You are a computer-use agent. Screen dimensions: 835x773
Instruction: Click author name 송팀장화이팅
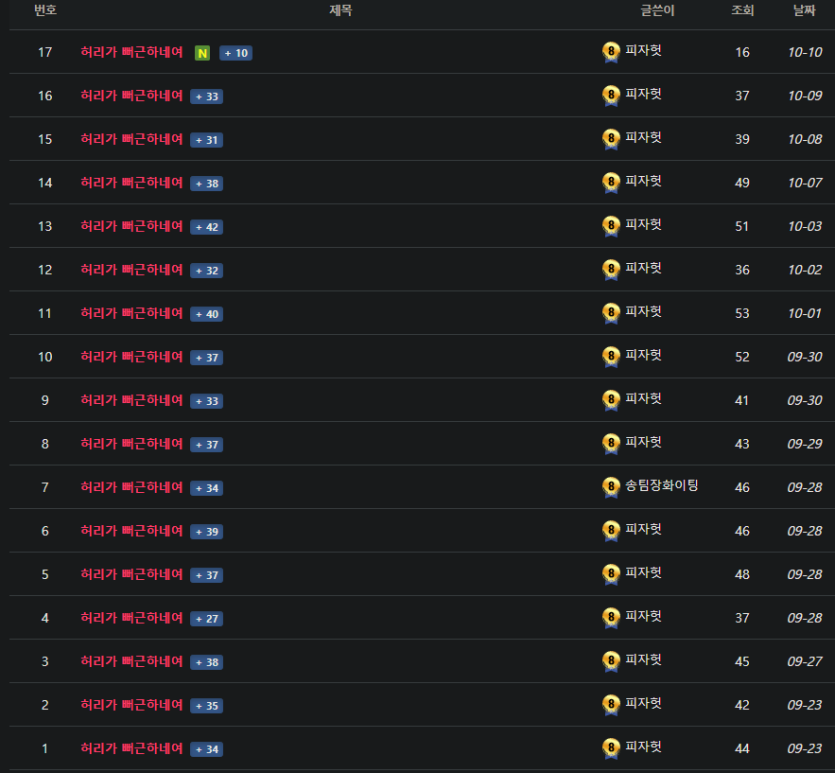pyautogui.click(x=661, y=486)
